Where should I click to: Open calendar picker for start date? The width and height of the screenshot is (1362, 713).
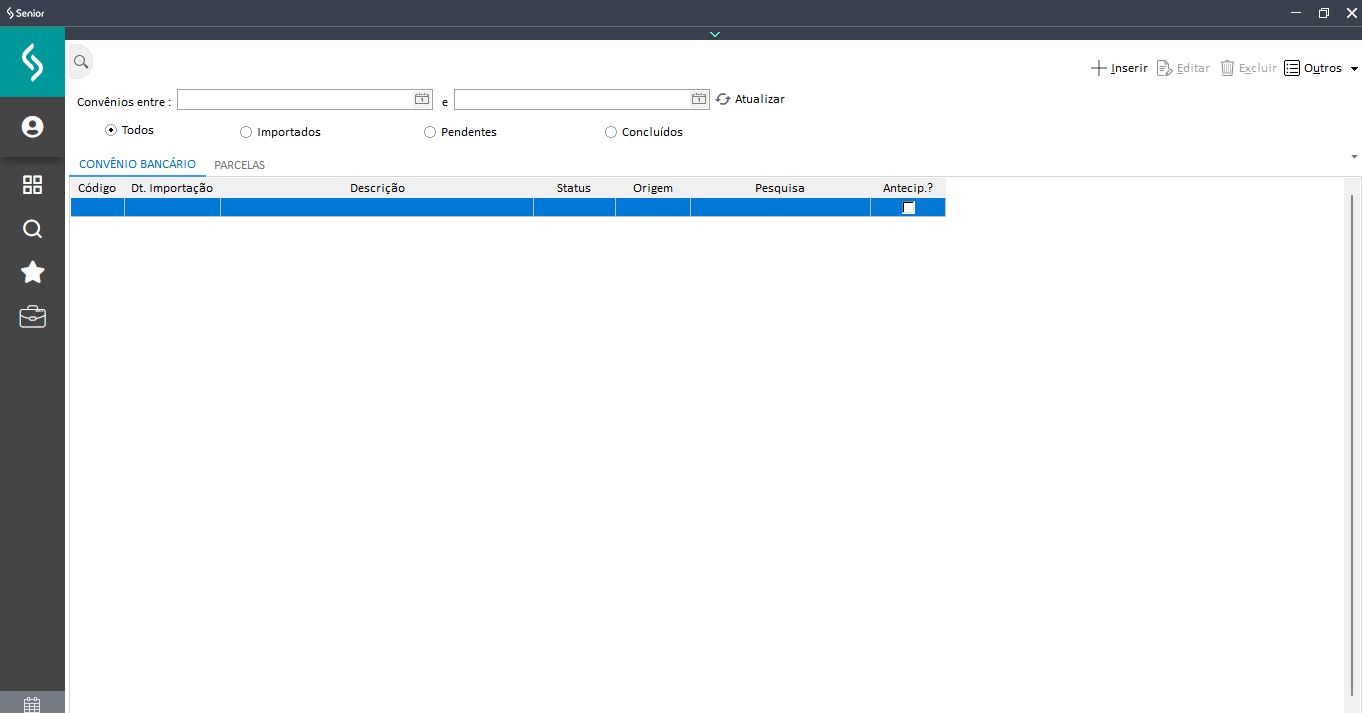click(422, 99)
